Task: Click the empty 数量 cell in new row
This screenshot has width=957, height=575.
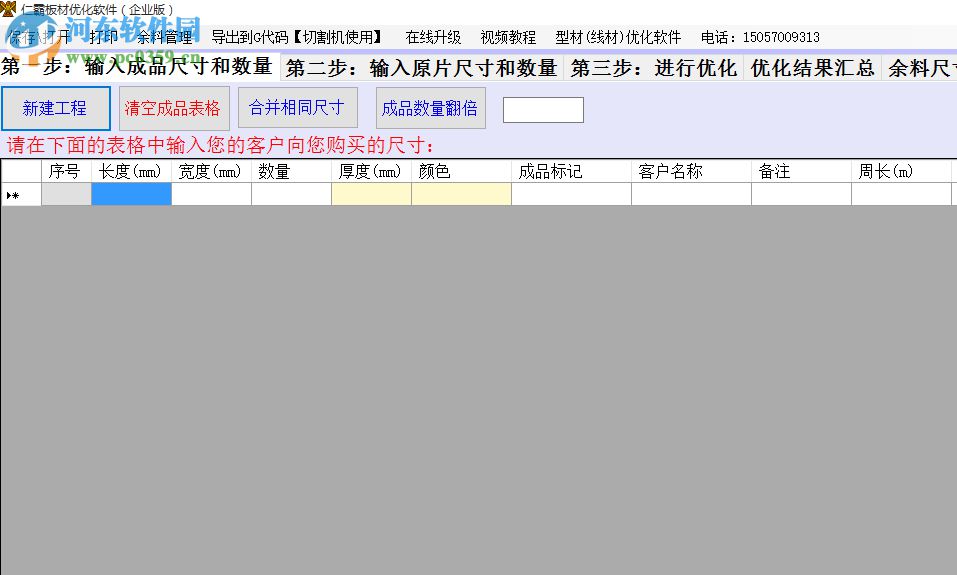Action: point(291,194)
